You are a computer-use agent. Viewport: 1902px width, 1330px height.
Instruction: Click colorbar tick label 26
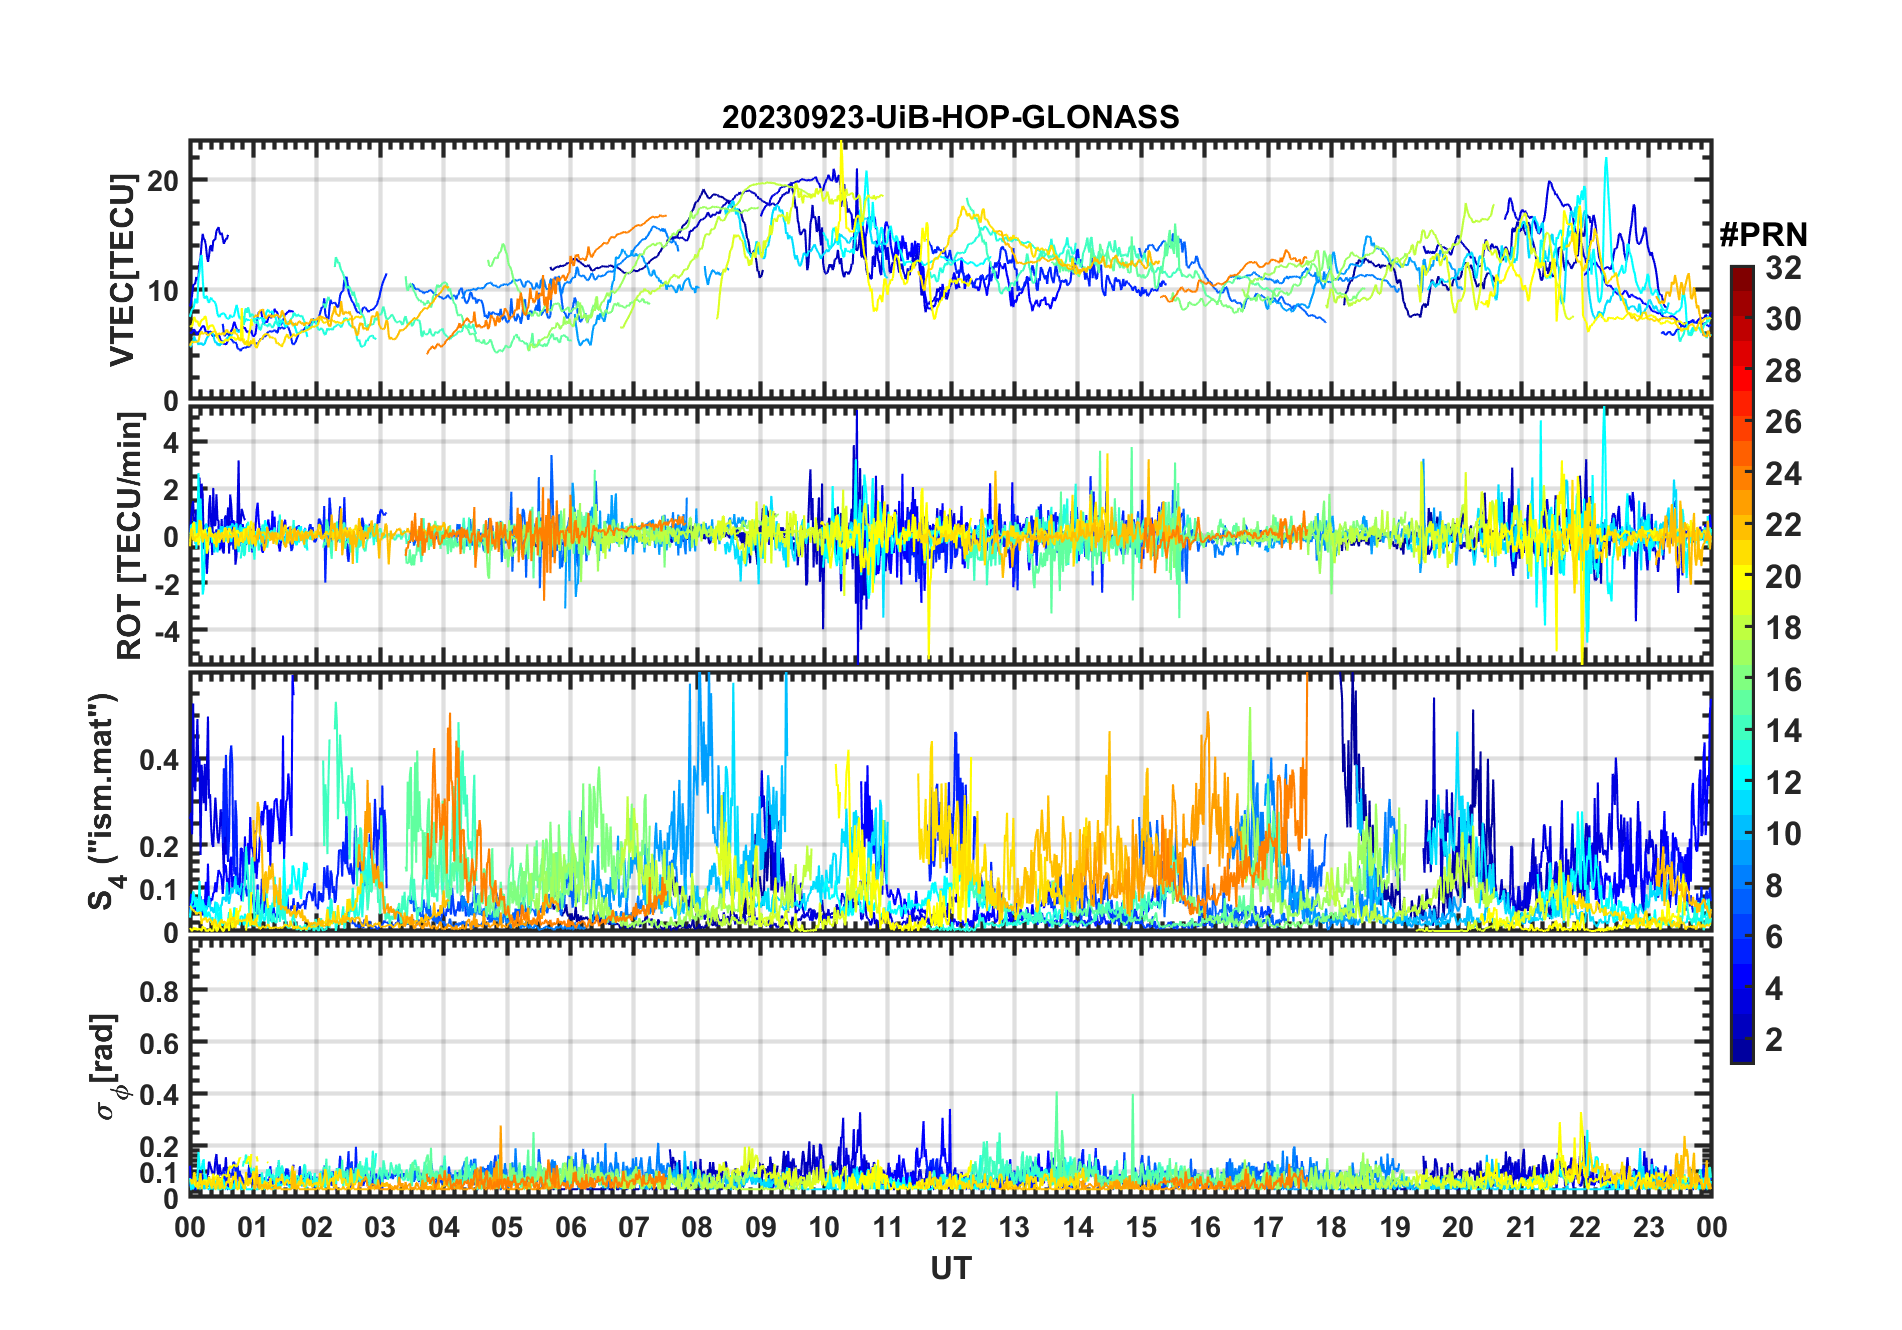tap(1783, 422)
